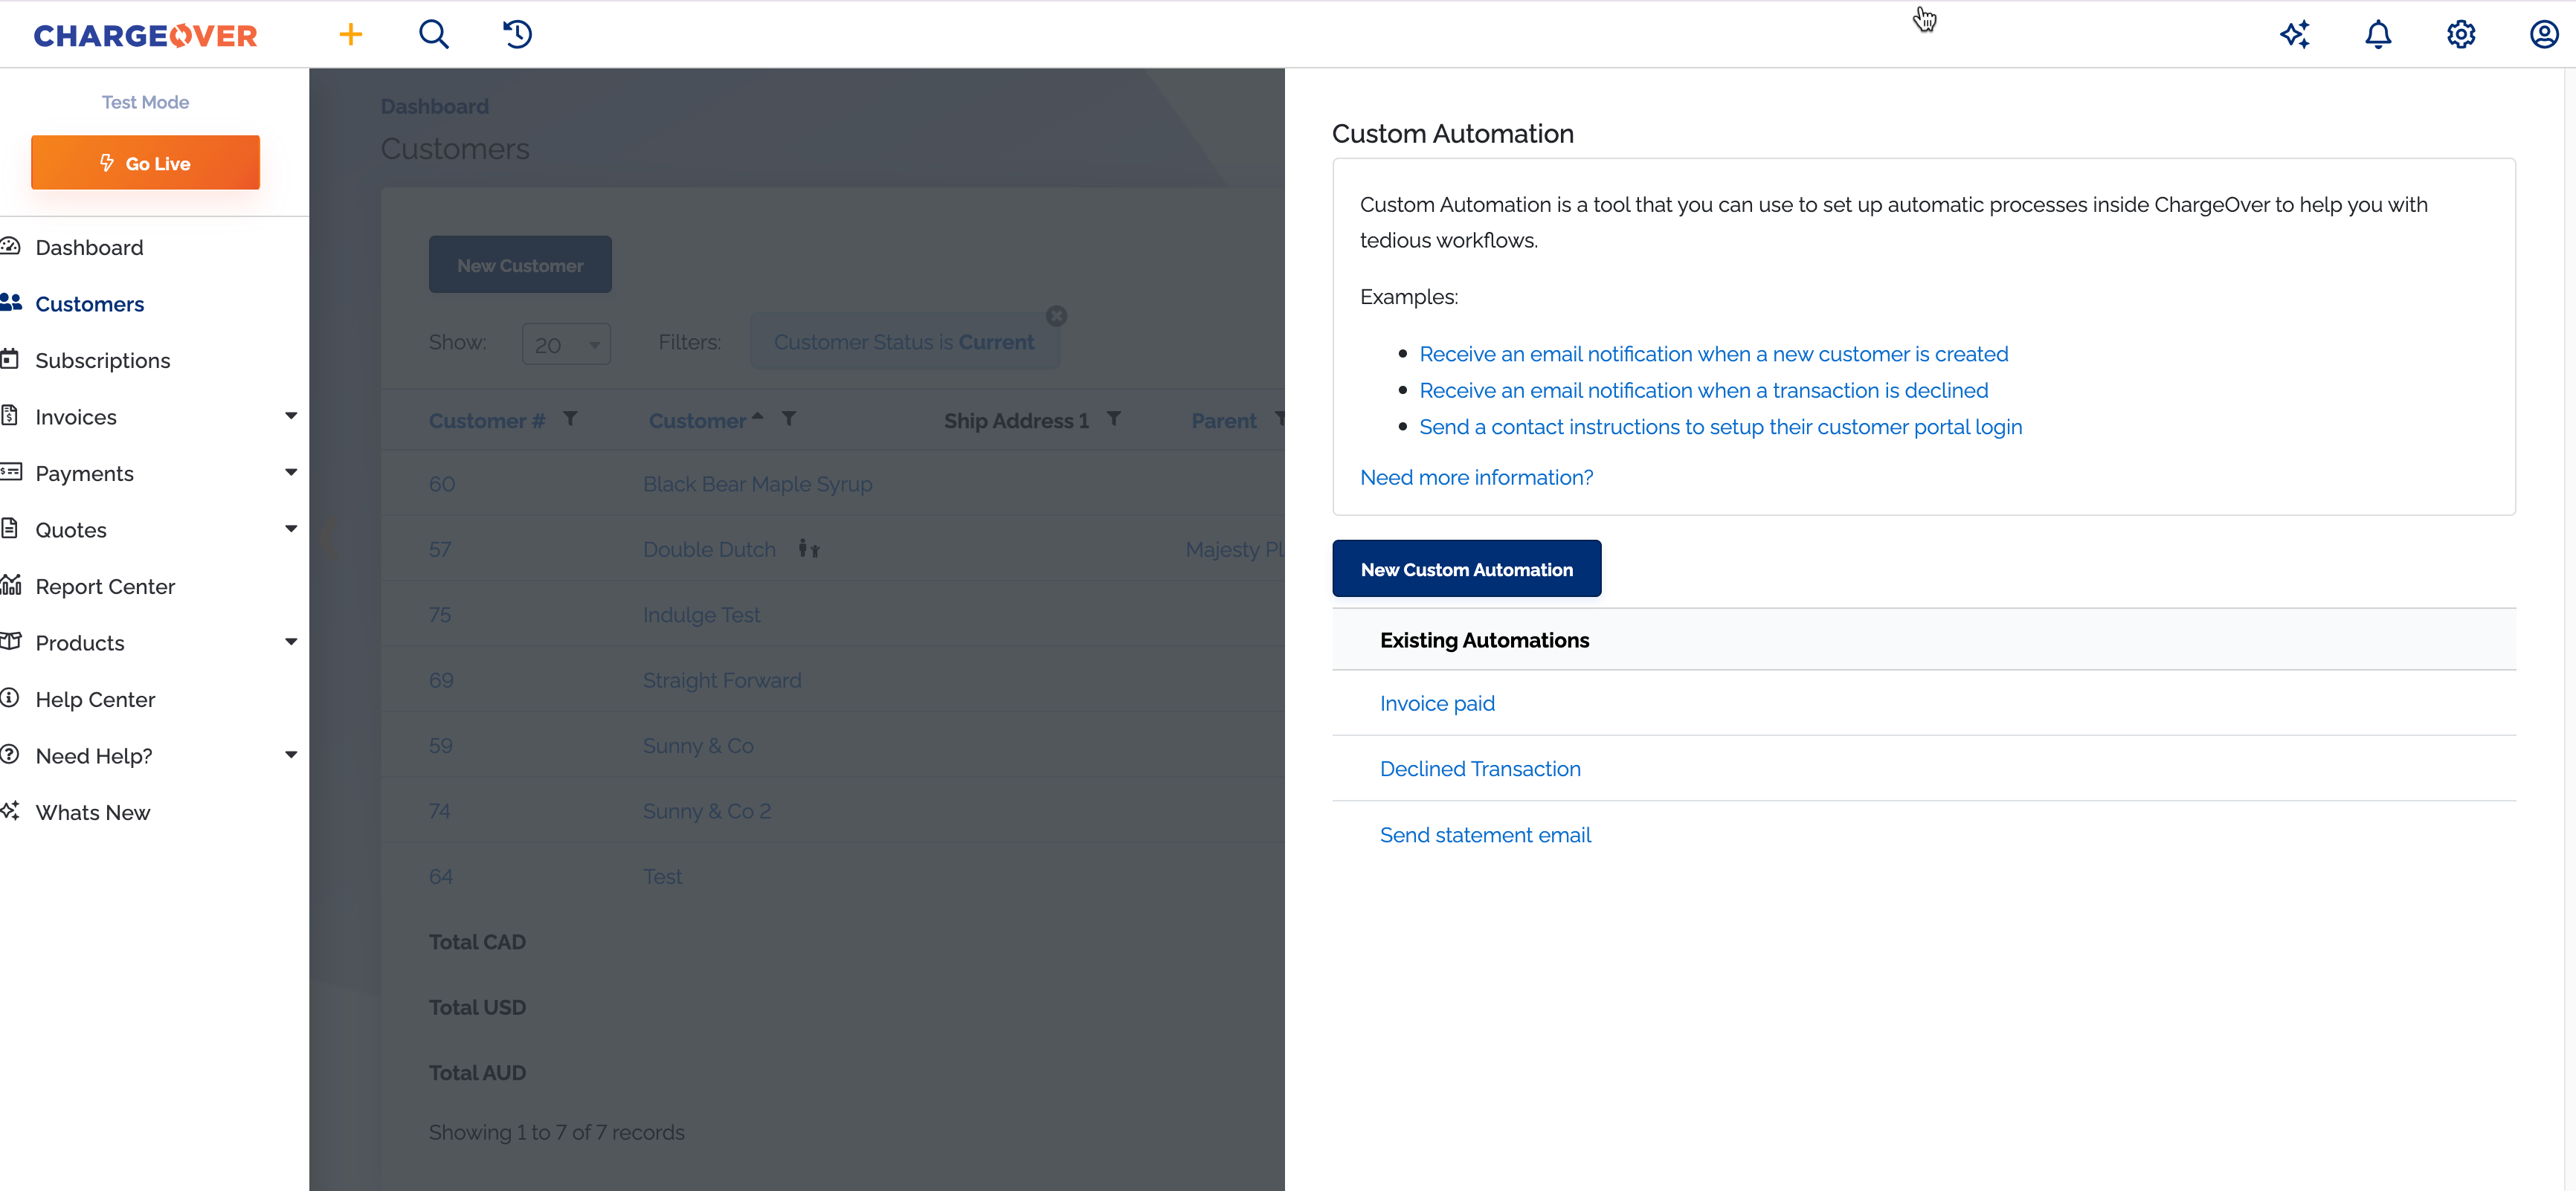2576x1191 pixels.
Task: Open the Need more information? link
Action: 1476,477
